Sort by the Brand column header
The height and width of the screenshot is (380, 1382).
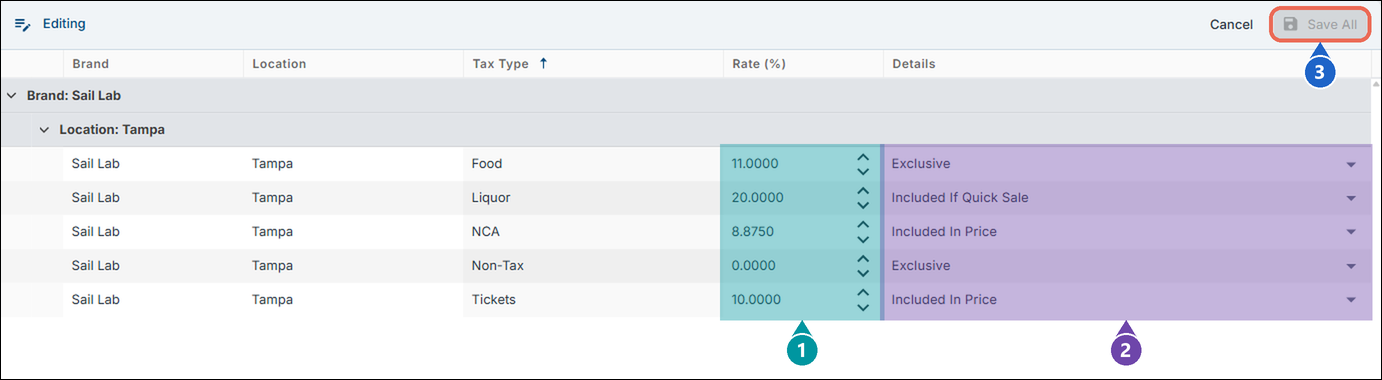(91, 64)
